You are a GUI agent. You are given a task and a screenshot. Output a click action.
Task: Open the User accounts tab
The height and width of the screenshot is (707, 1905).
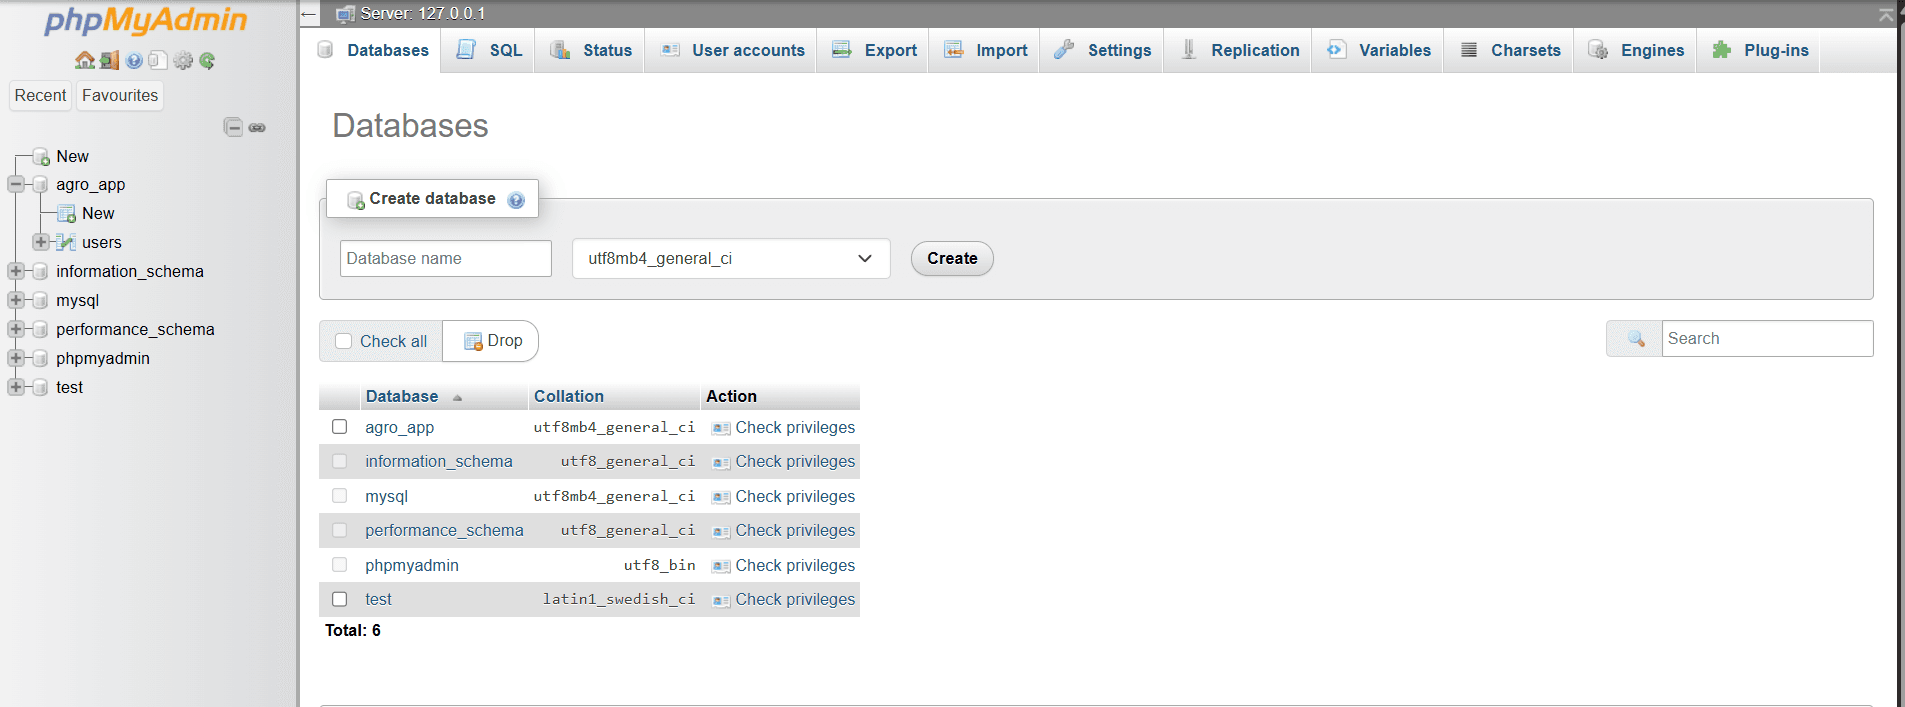pos(731,50)
